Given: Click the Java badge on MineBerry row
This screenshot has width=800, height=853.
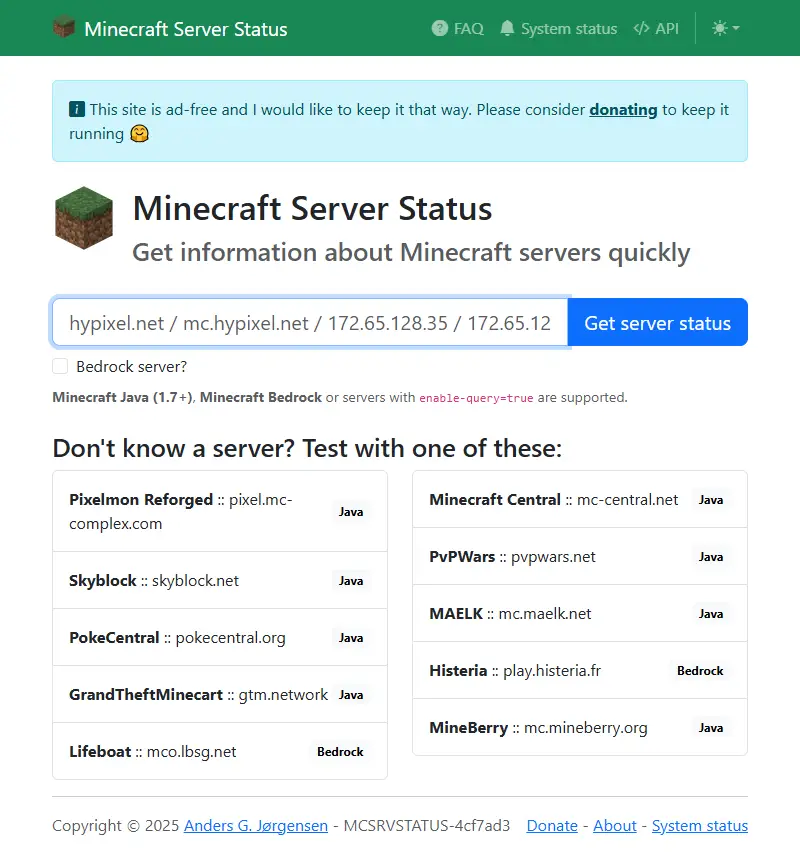Looking at the screenshot, I should coord(711,728).
